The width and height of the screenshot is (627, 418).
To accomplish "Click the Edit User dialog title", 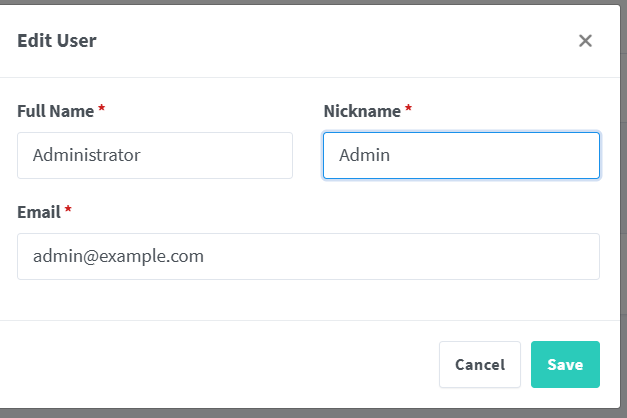I will pyautogui.click(x=57, y=40).
